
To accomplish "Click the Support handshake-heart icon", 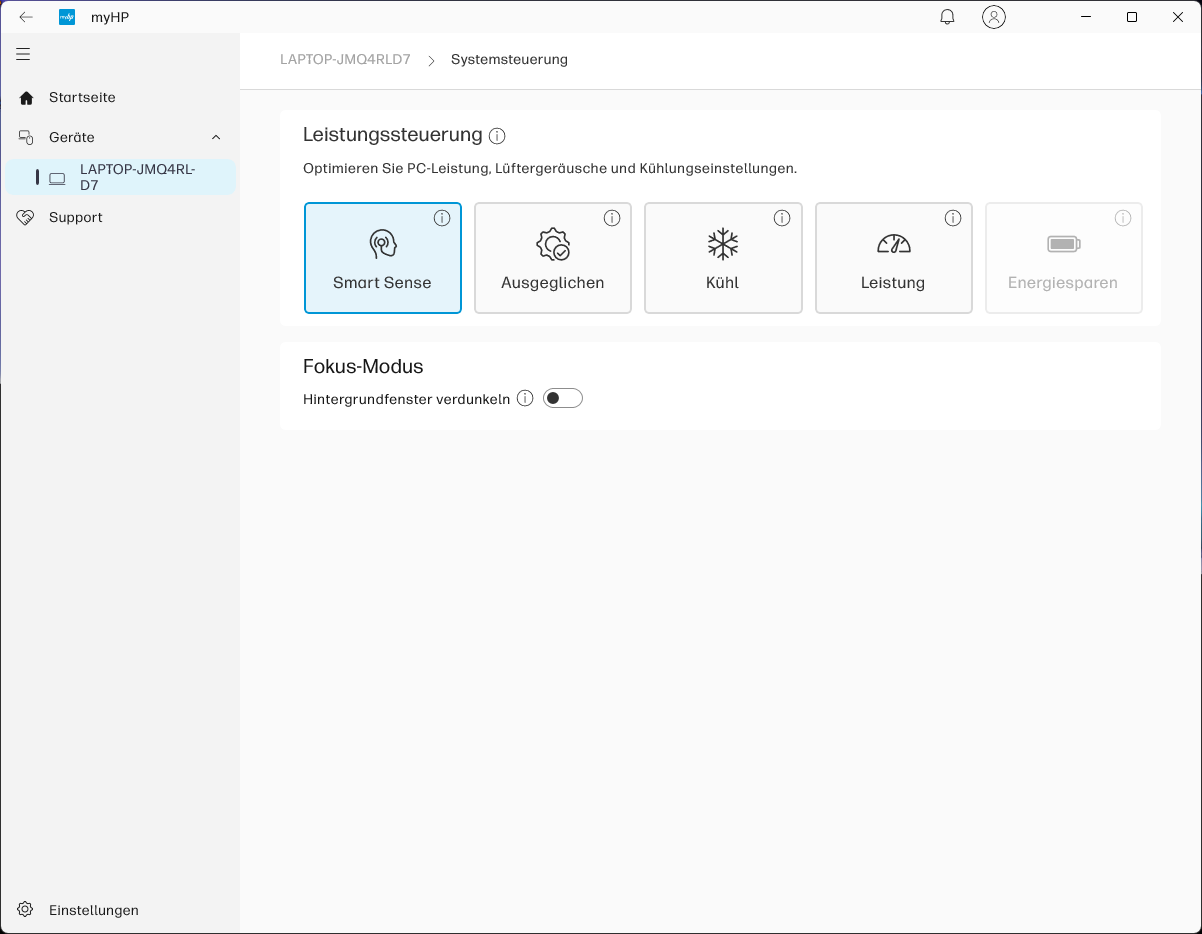I will click(27, 217).
